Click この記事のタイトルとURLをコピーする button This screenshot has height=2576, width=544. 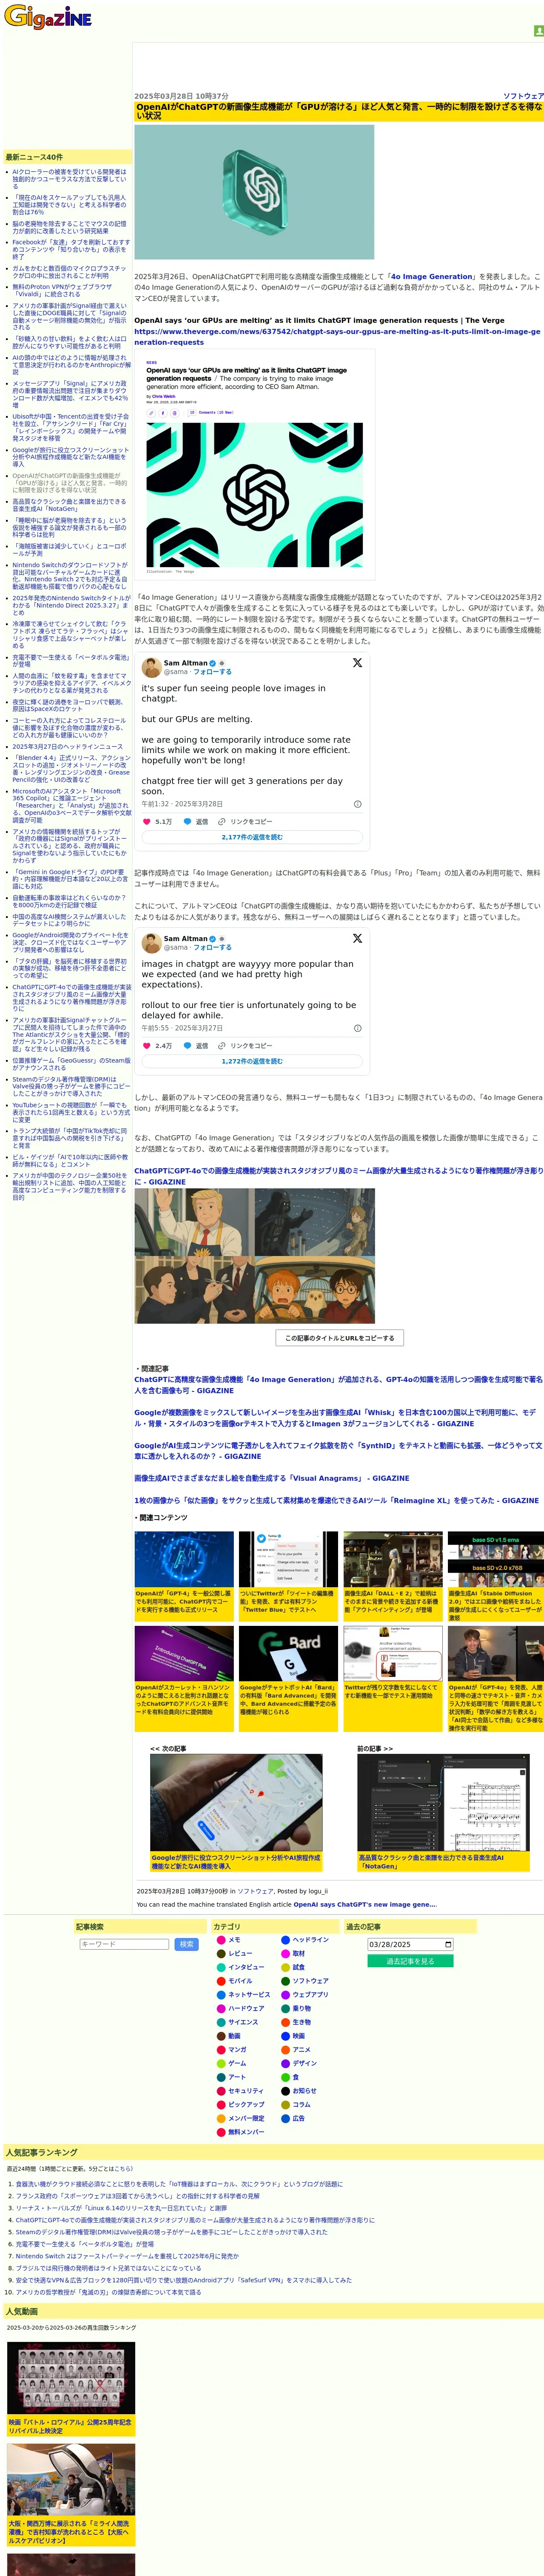(339, 1337)
